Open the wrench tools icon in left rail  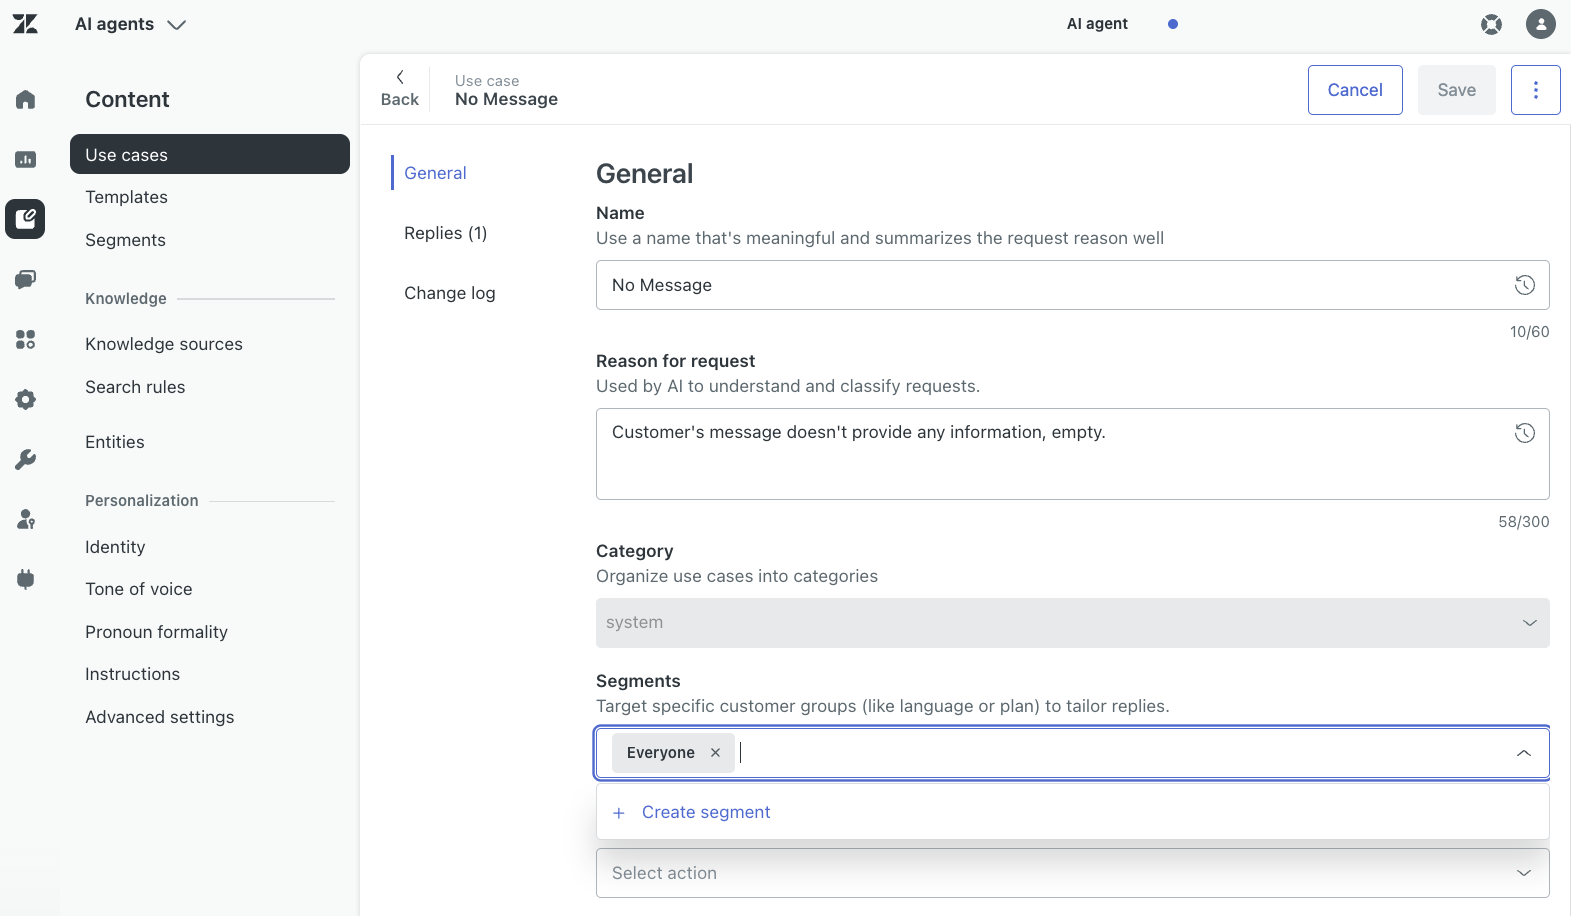click(x=26, y=459)
